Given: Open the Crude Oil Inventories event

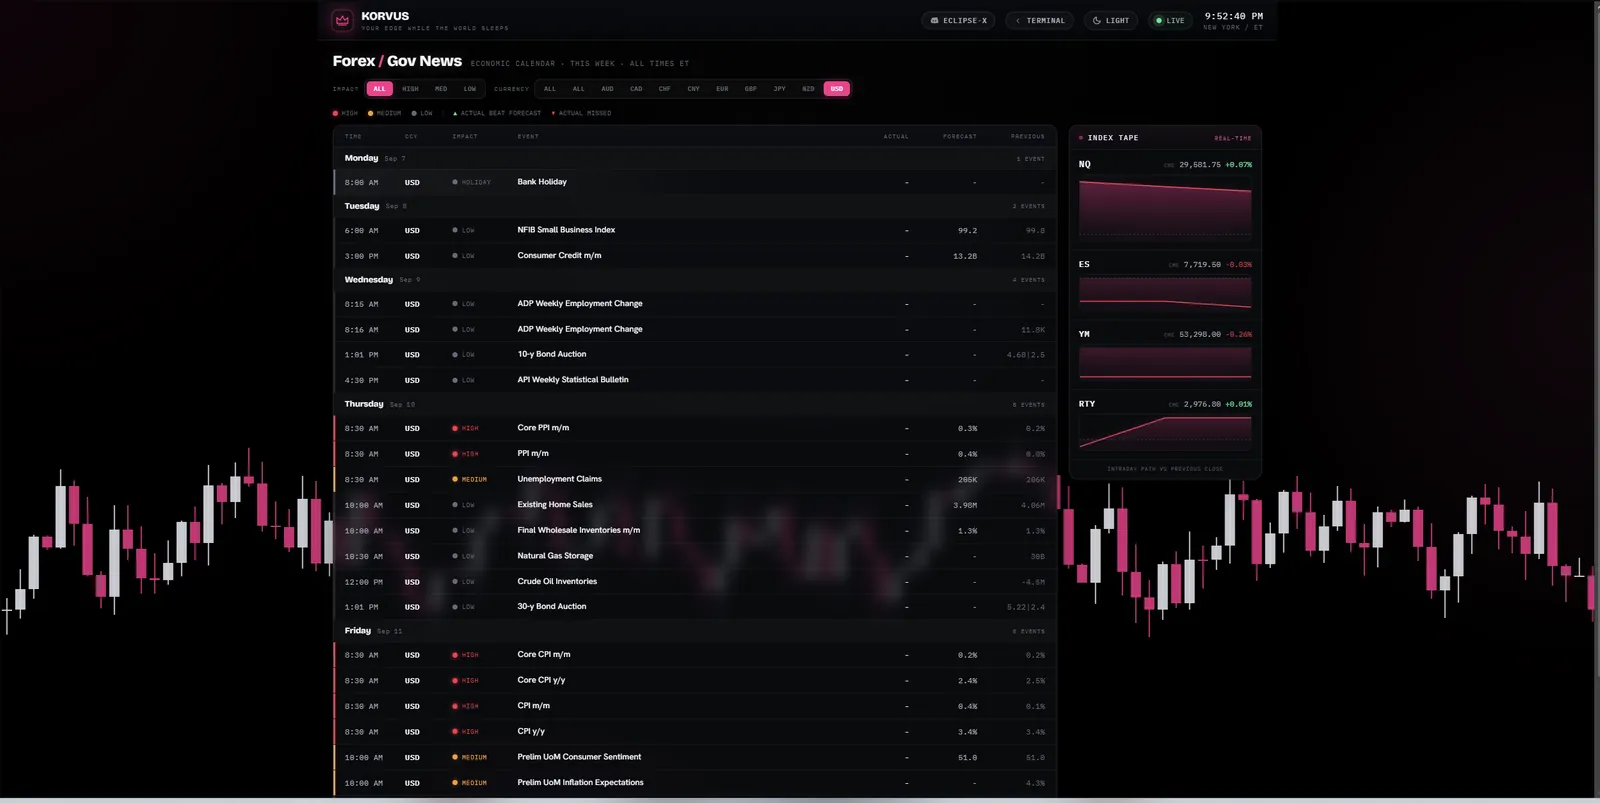Looking at the screenshot, I should [695, 582].
